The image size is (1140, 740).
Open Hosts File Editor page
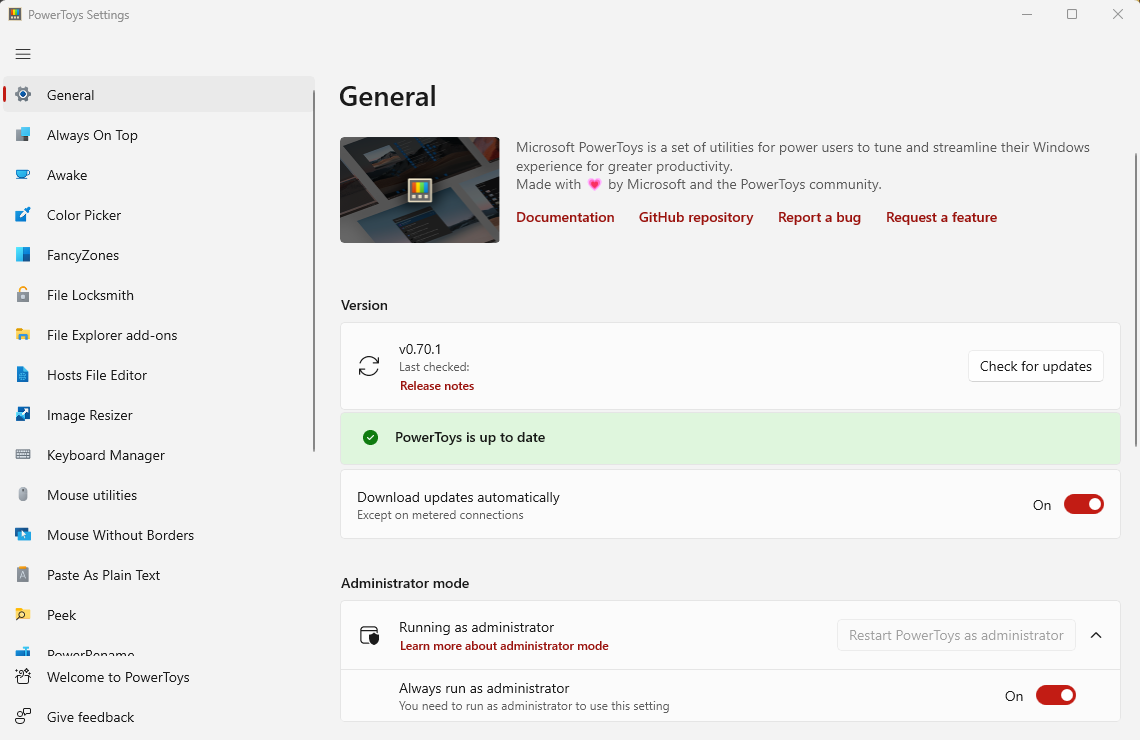pyautogui.click(x=159, y=374)
